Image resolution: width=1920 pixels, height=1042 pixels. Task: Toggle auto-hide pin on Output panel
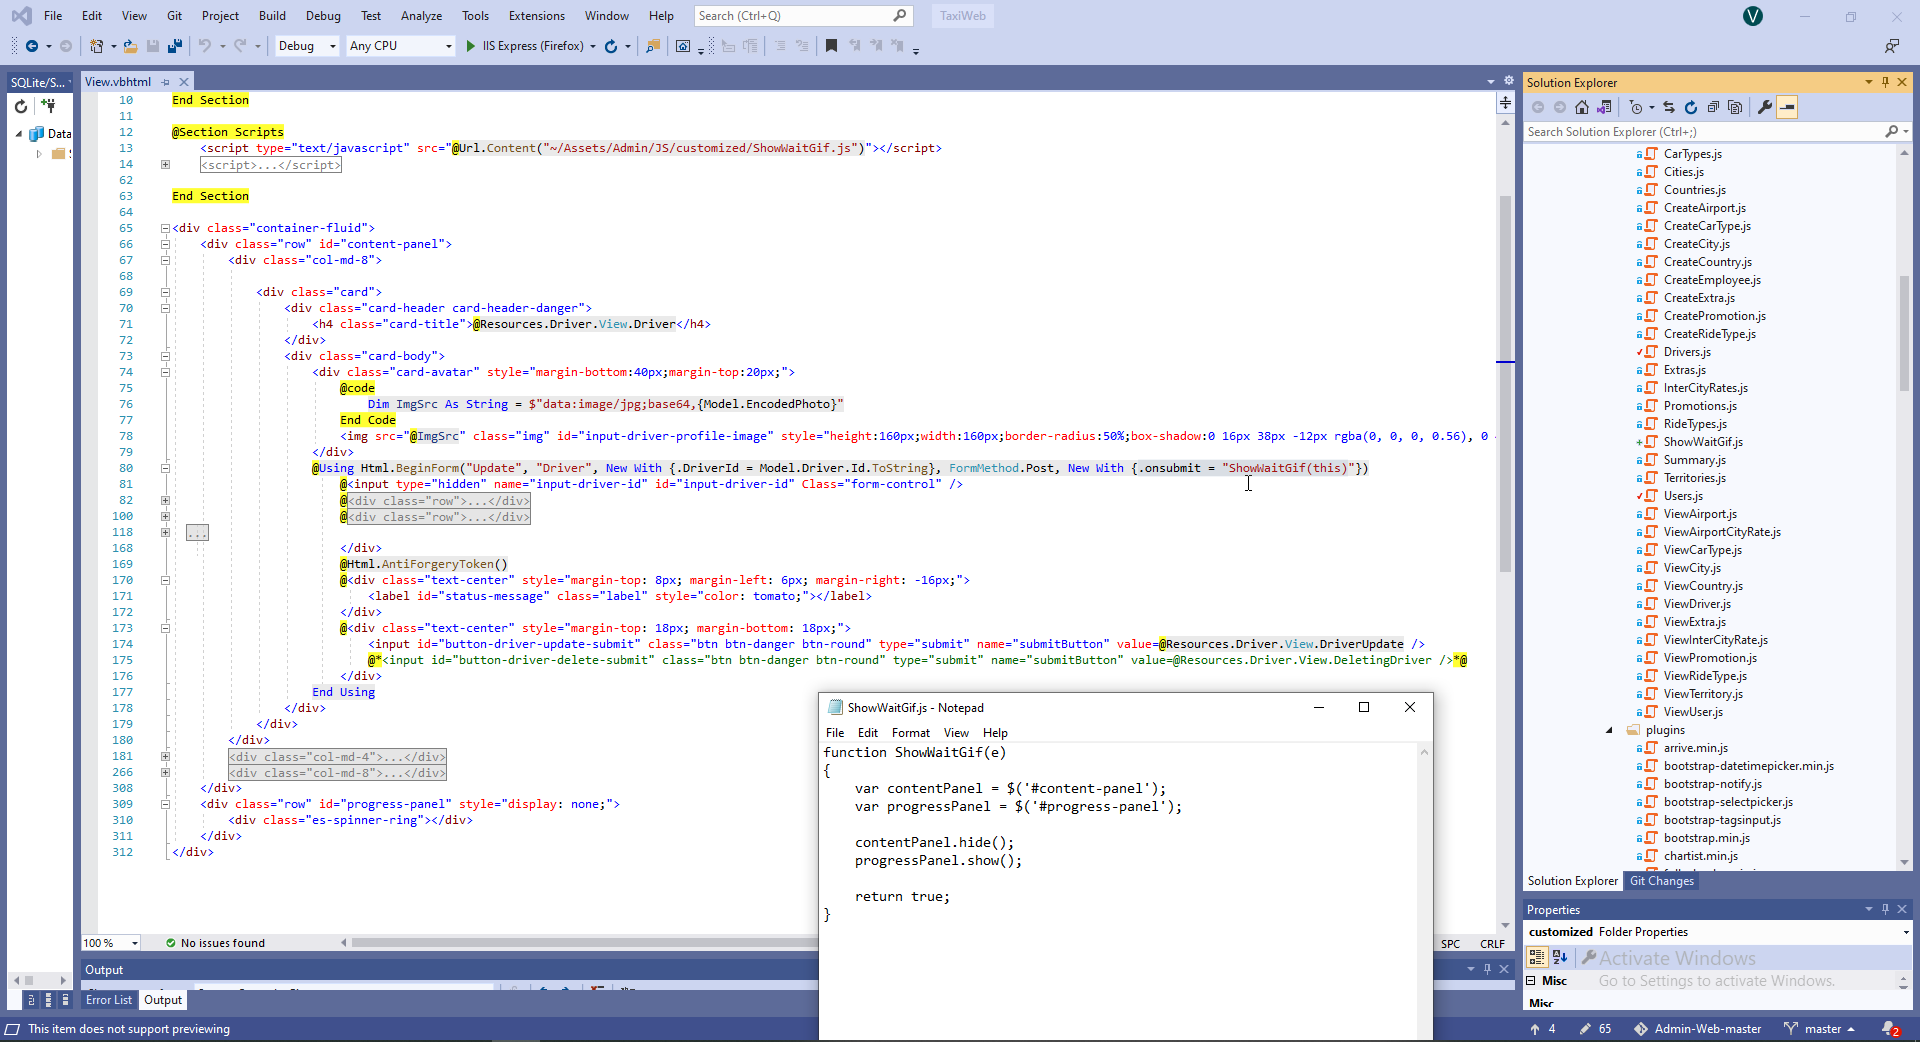(1487, 969)
